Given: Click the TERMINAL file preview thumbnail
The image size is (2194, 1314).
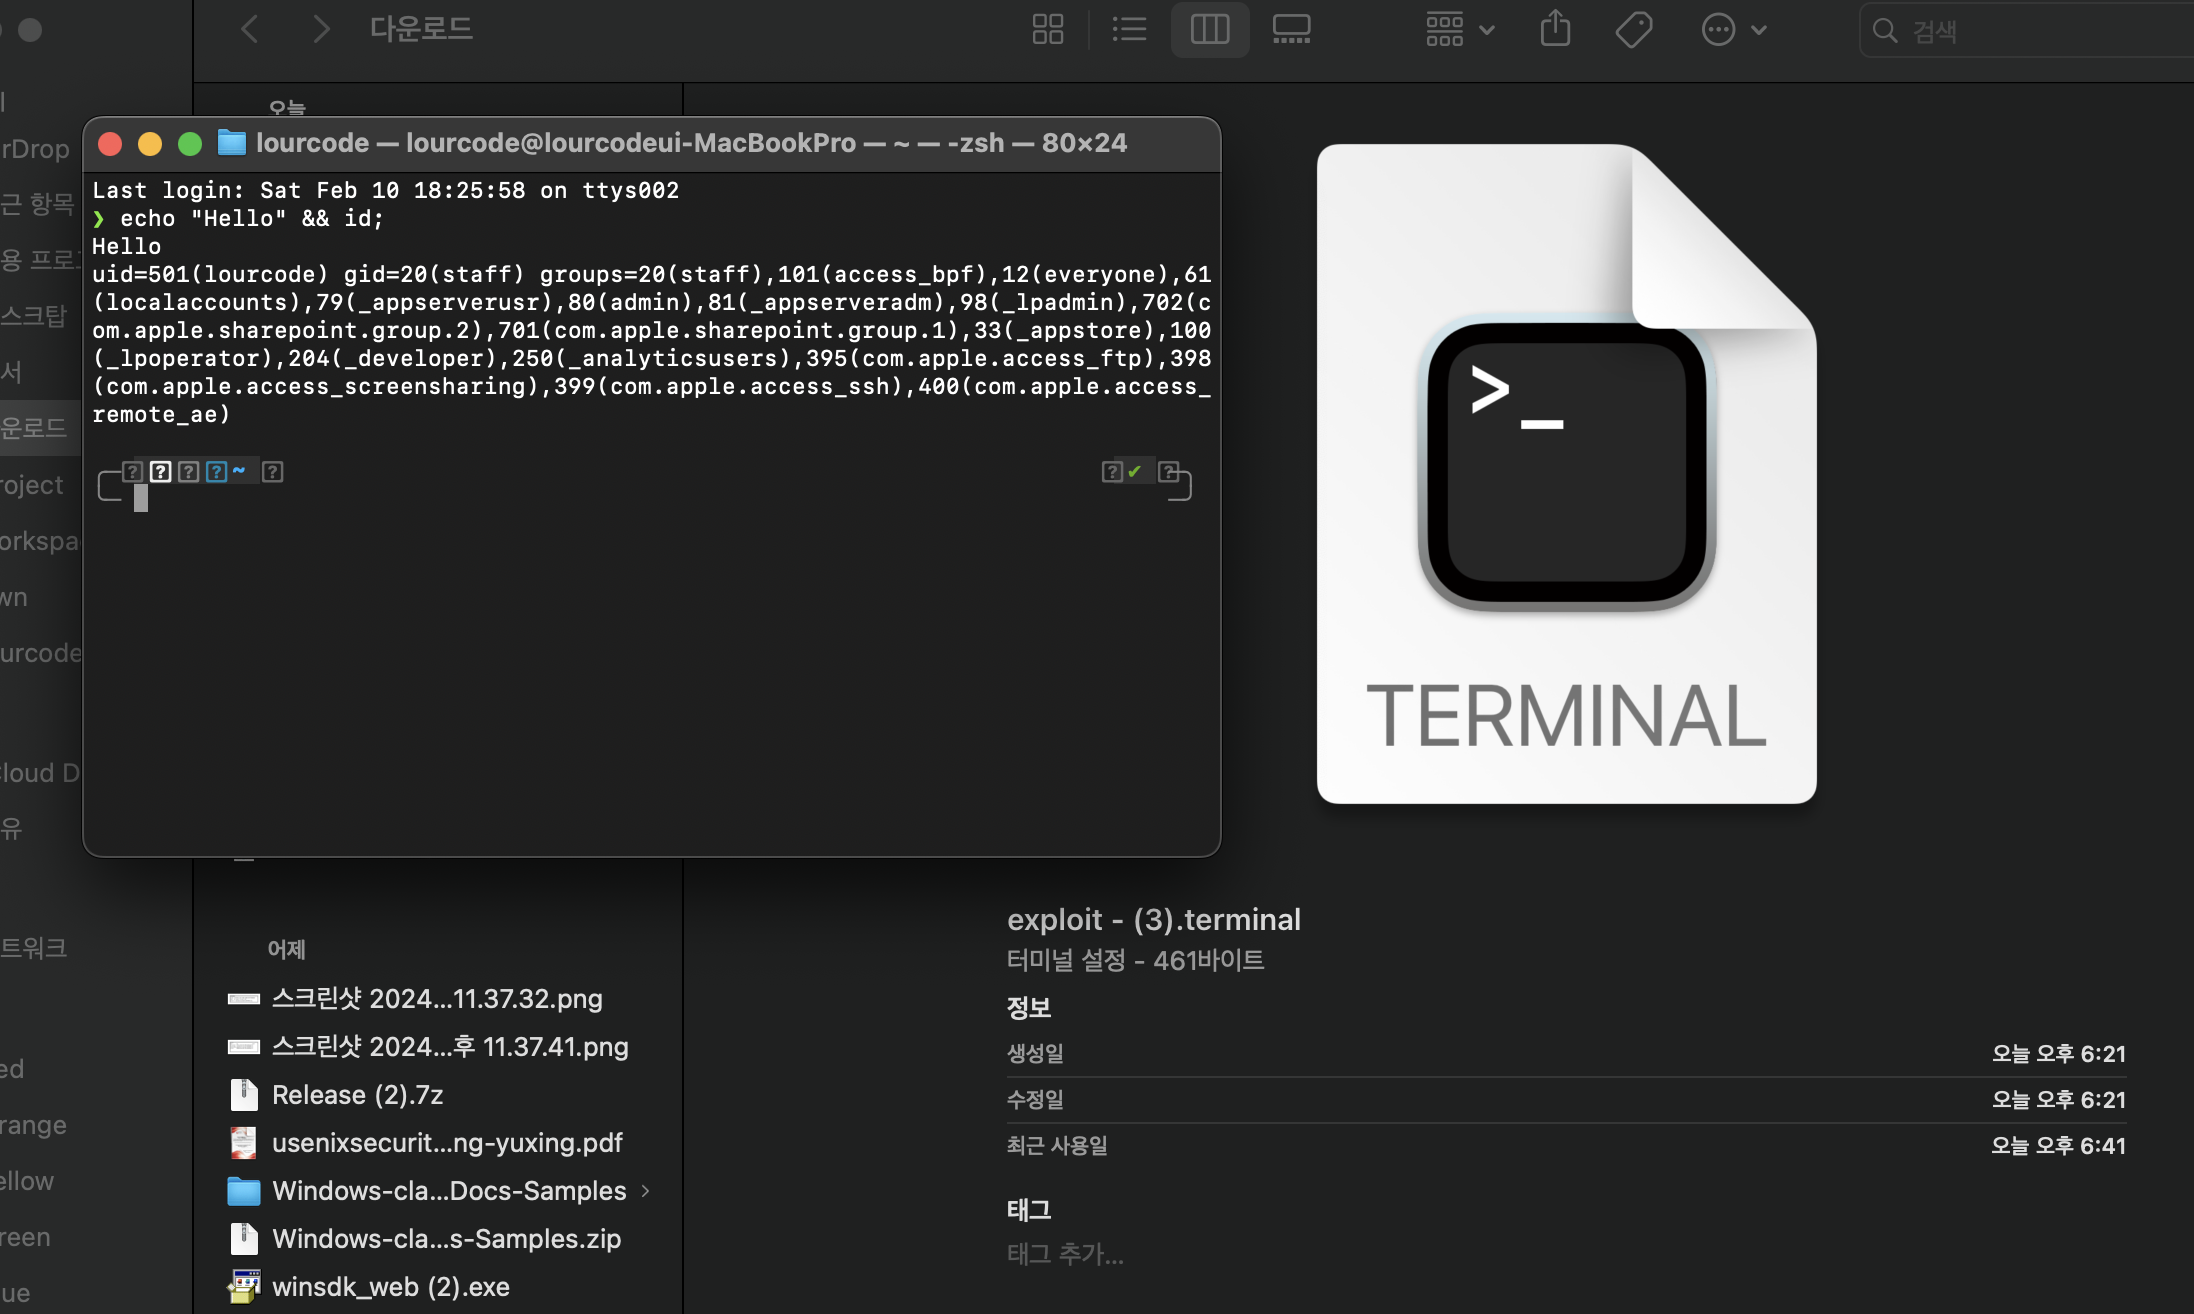Looking at the screenshot, I should point(1566,474).
